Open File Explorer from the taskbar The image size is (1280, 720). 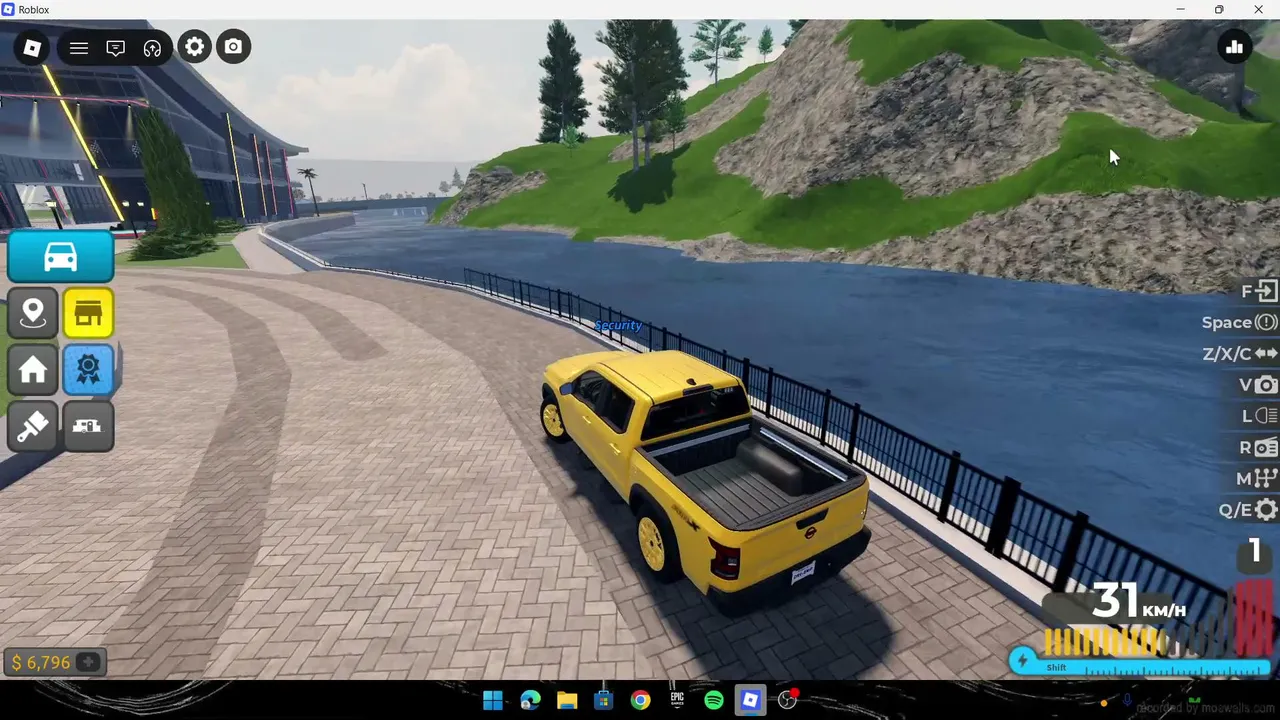pos(567,700)
